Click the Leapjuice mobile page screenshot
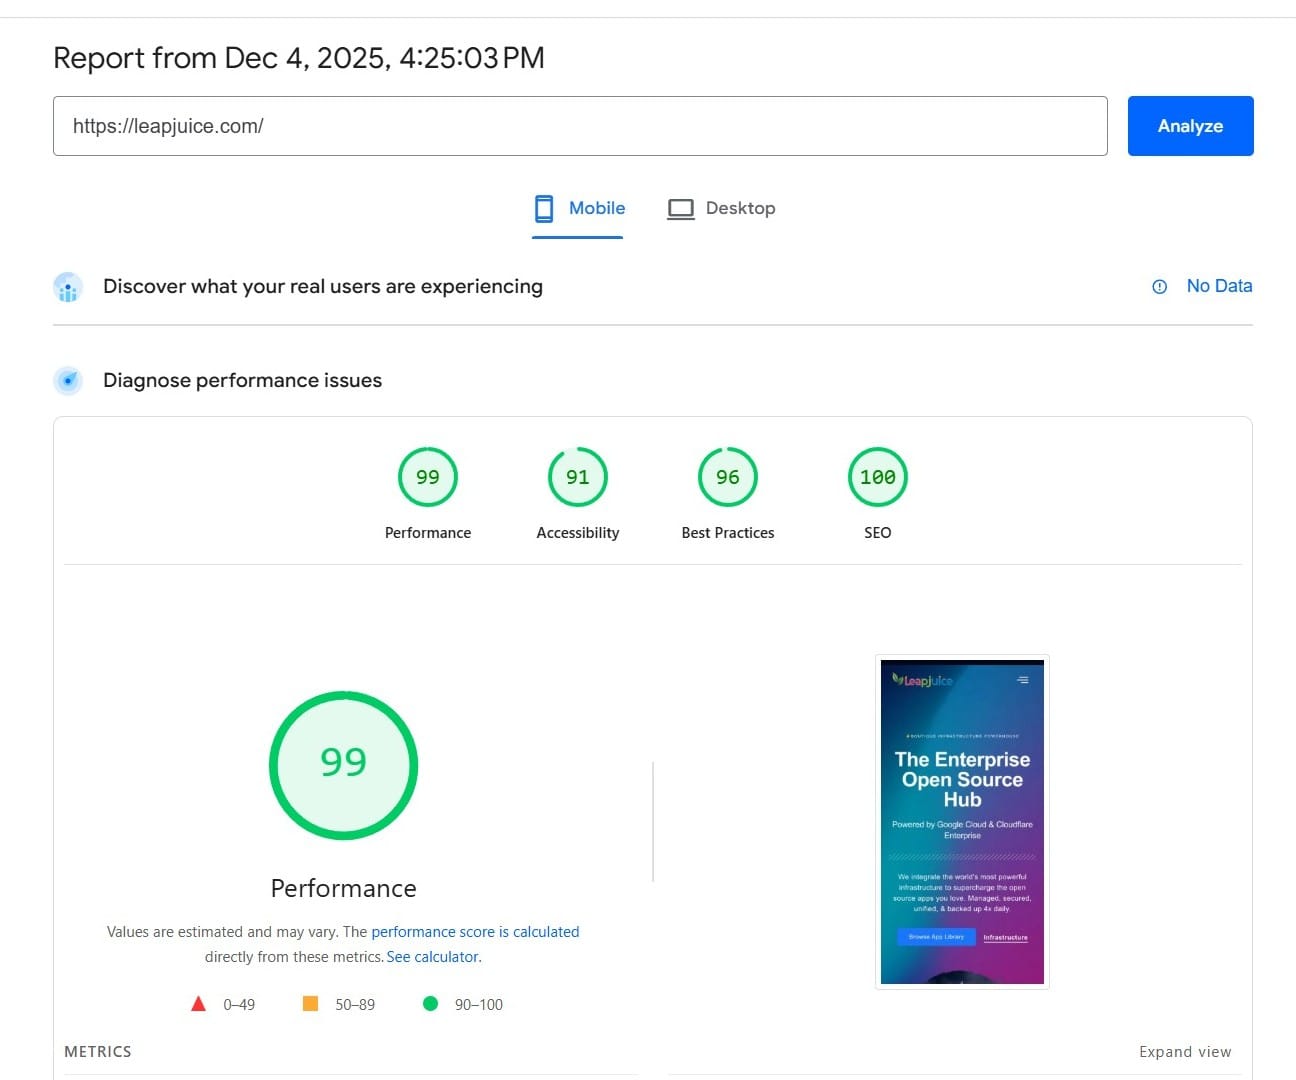This screenshot has width=1296, height=1080. (x=961, y=820)
